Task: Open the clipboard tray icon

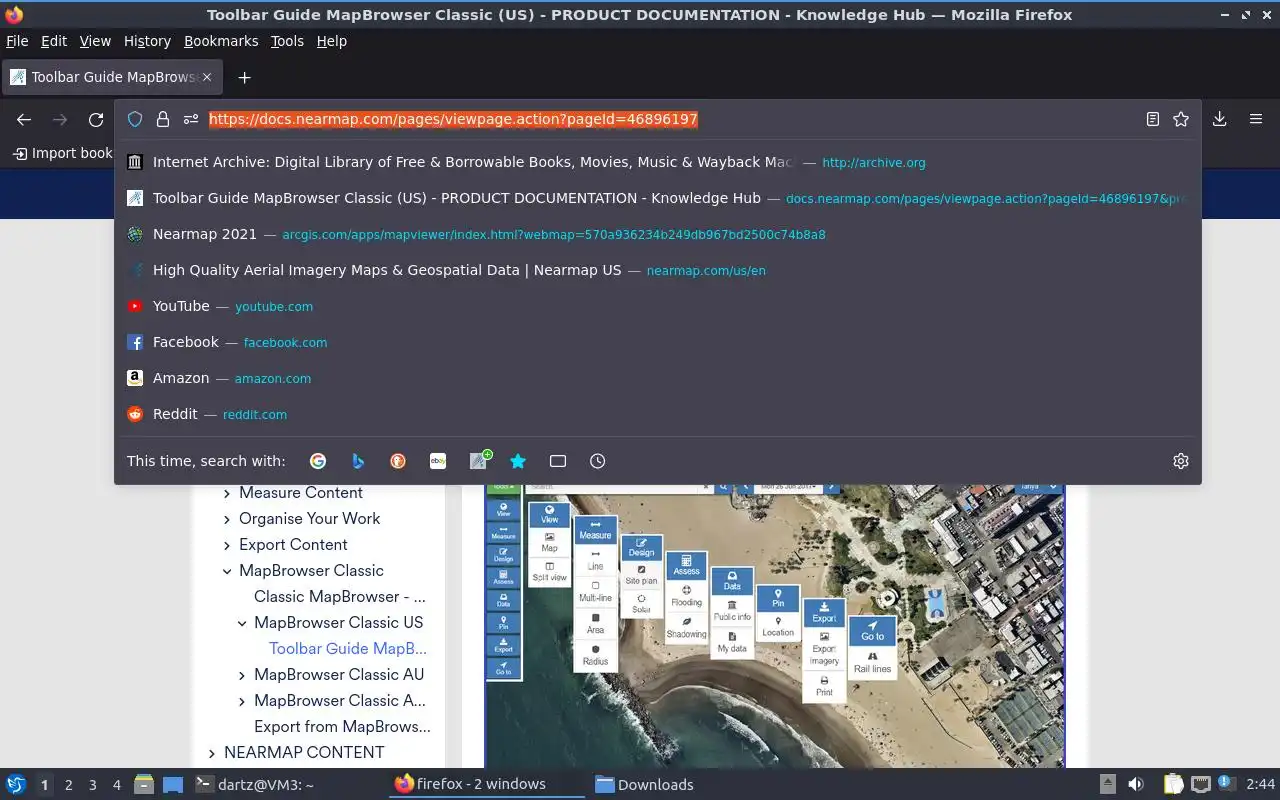Action: pos(1173,784)
